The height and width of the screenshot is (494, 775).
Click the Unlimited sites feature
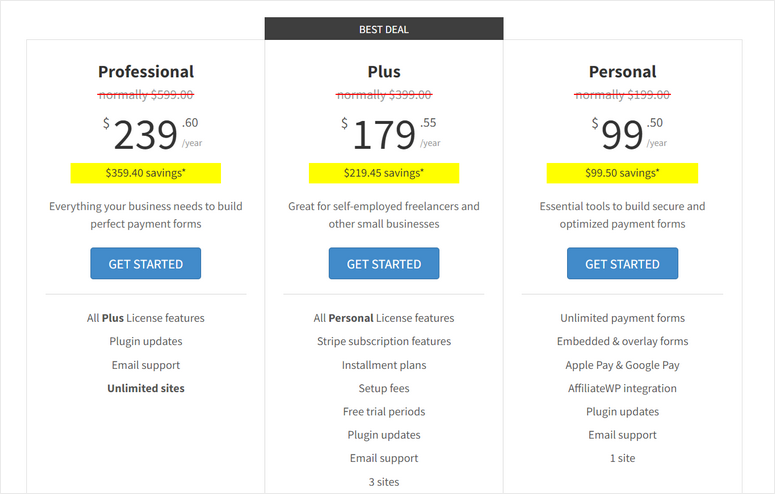[x=146, y=388]
